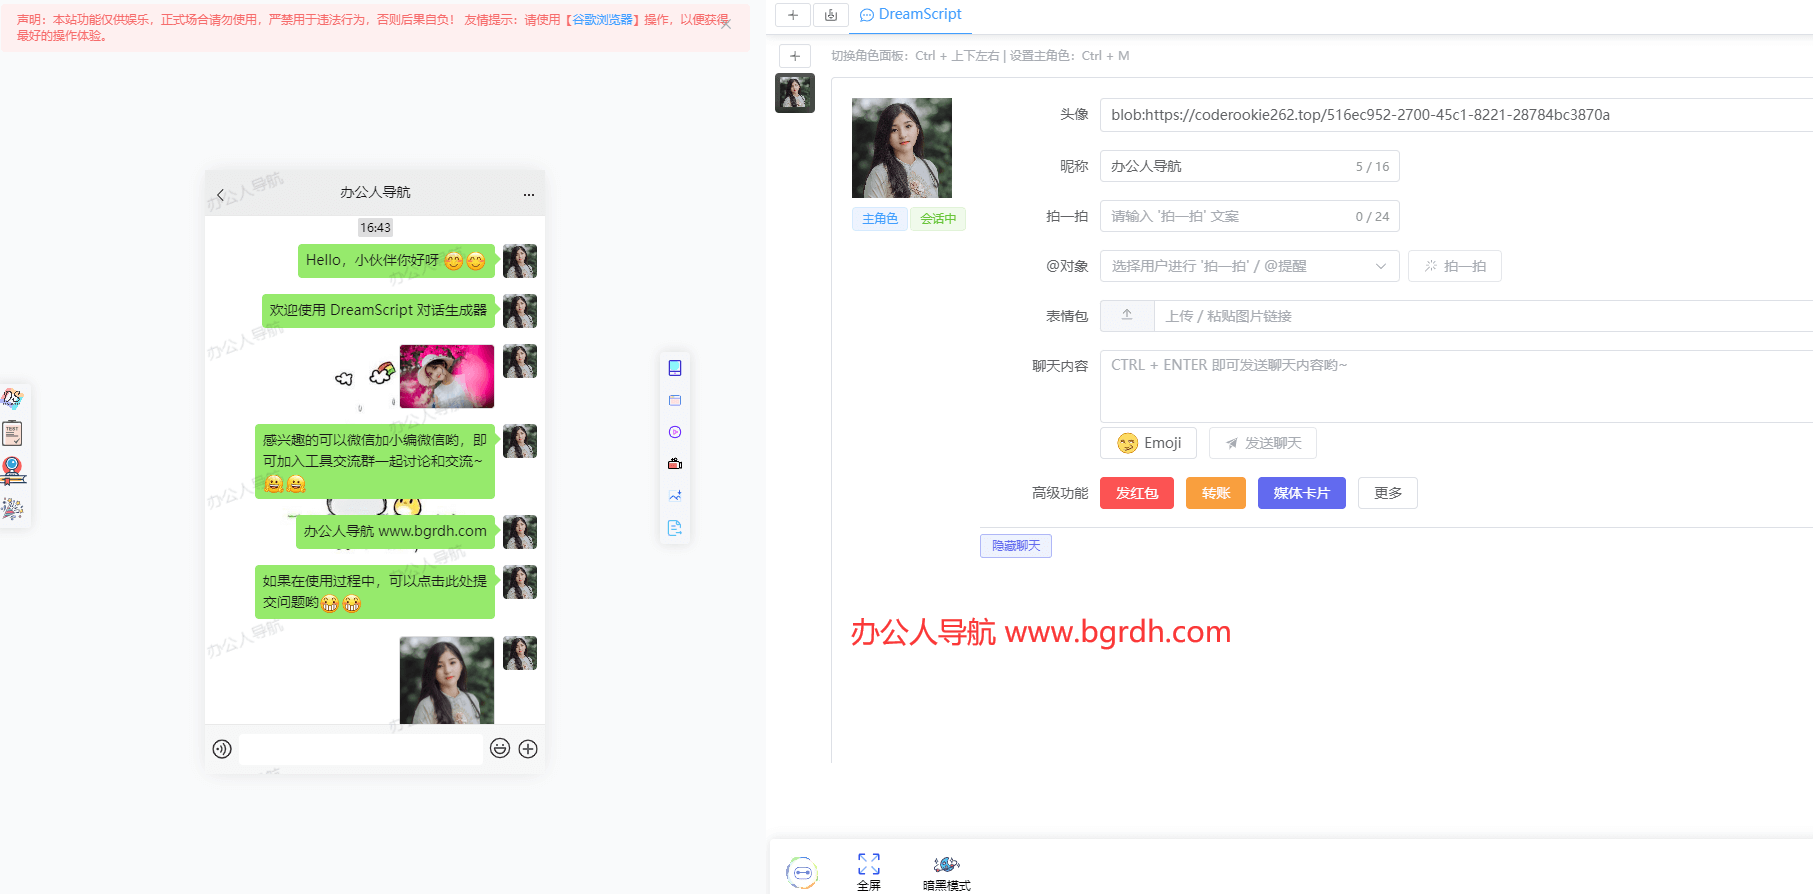Click the 主角色 tag
Screen dimensions: 1813x894
(880, 219)
